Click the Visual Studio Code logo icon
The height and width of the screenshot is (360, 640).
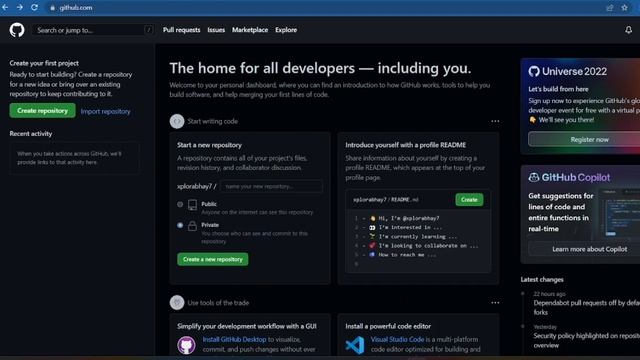tap(355, 345)
